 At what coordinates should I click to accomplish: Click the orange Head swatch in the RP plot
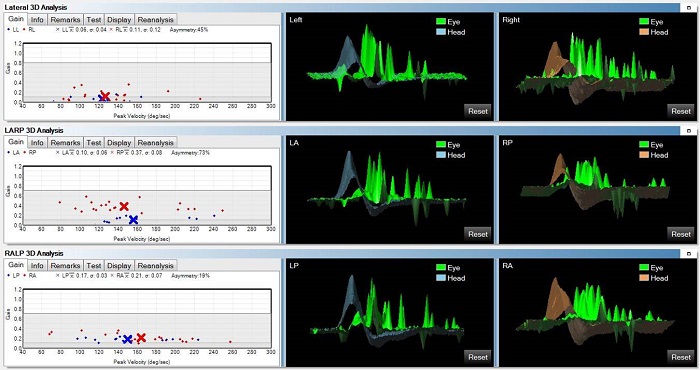tap(644, 155)
